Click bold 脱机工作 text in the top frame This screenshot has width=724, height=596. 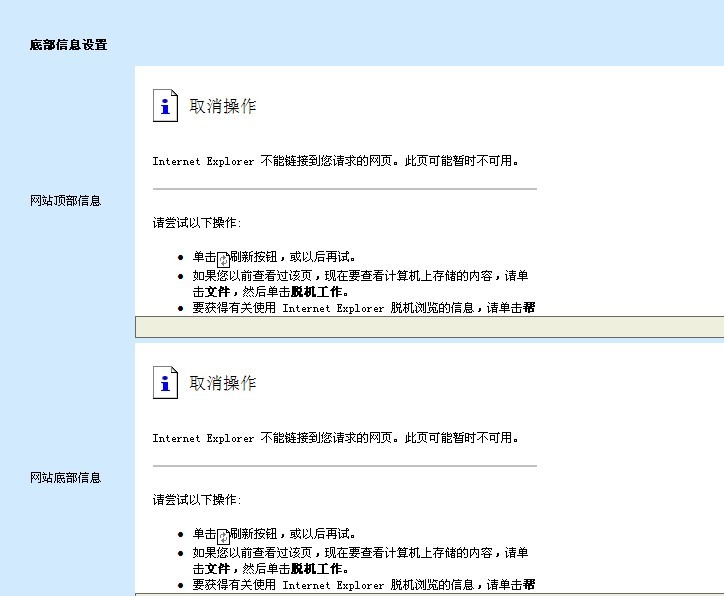318,292
